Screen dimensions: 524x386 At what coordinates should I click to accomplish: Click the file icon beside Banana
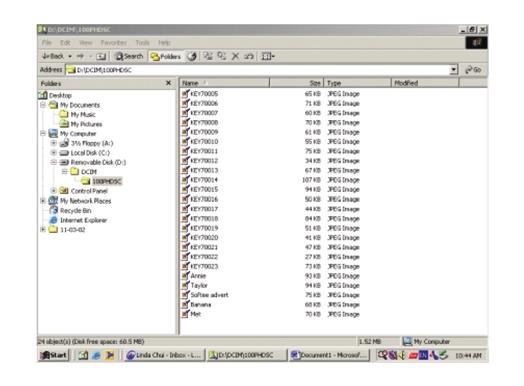pos(185,304)
